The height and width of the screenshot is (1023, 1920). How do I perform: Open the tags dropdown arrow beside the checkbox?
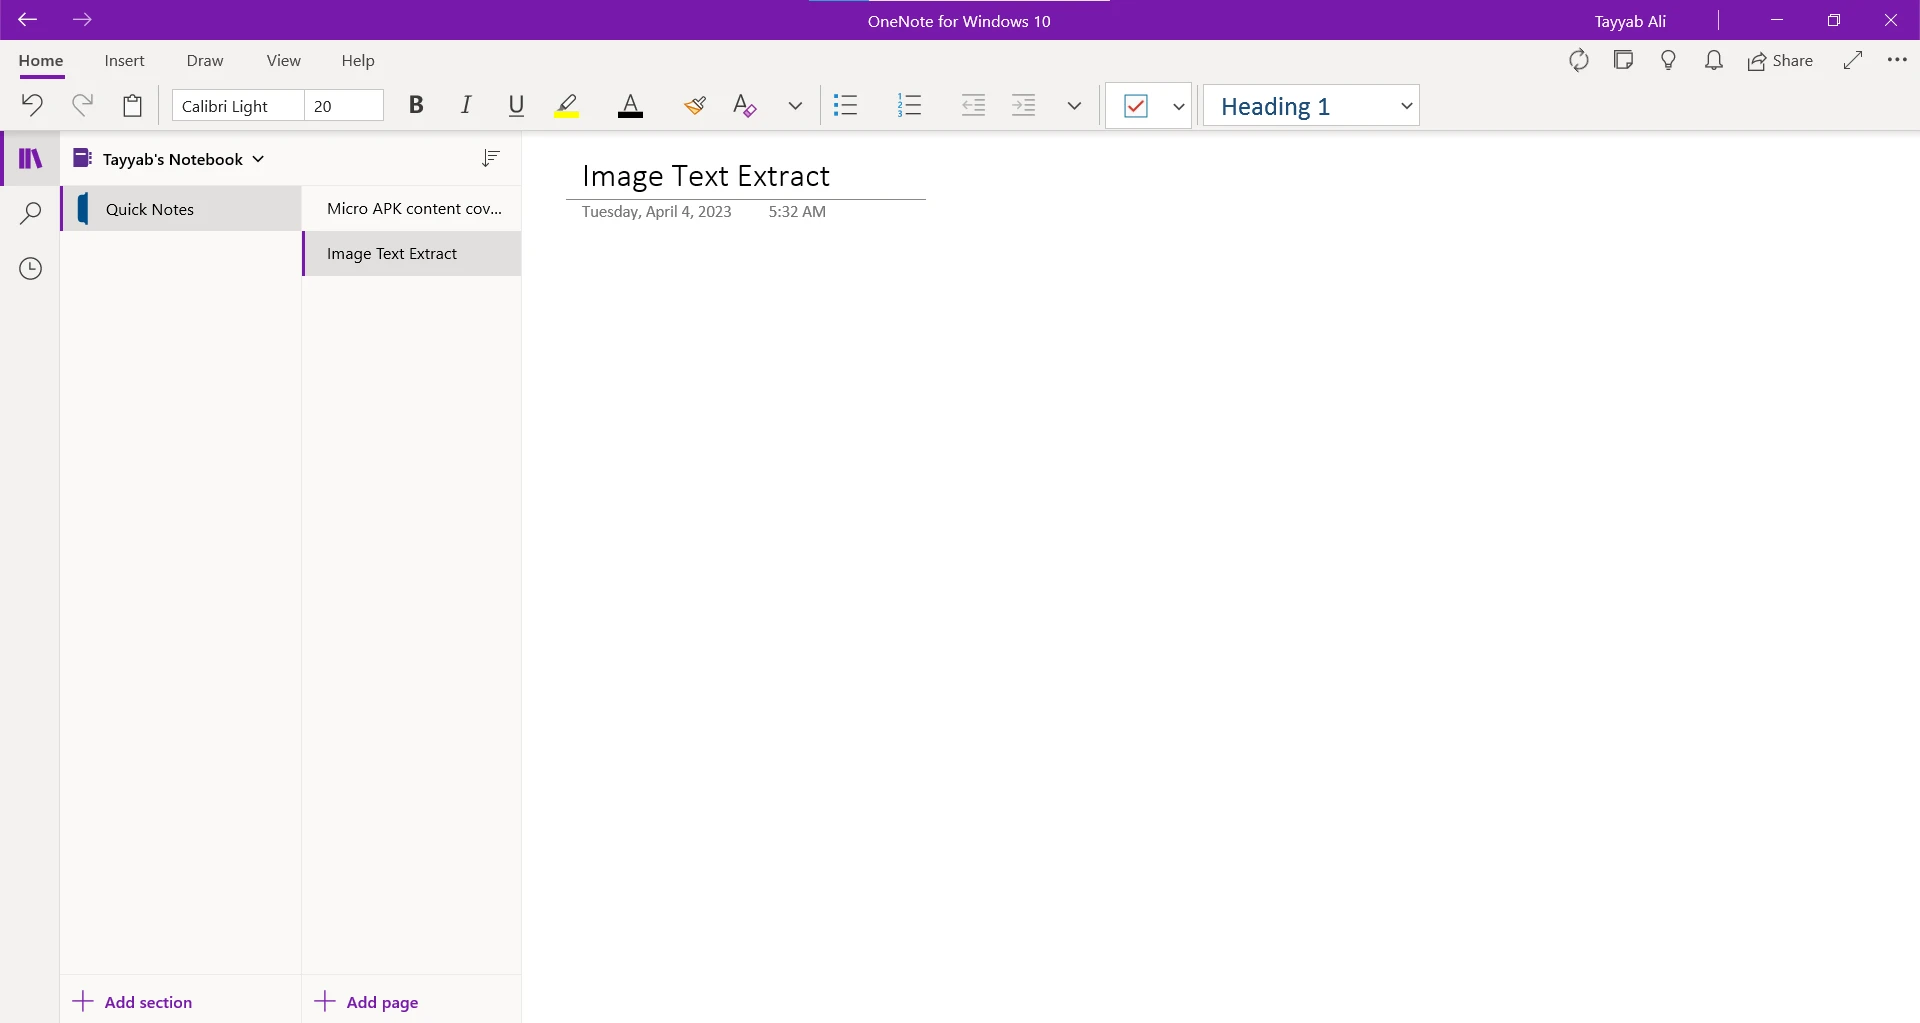coord(1178,106)
